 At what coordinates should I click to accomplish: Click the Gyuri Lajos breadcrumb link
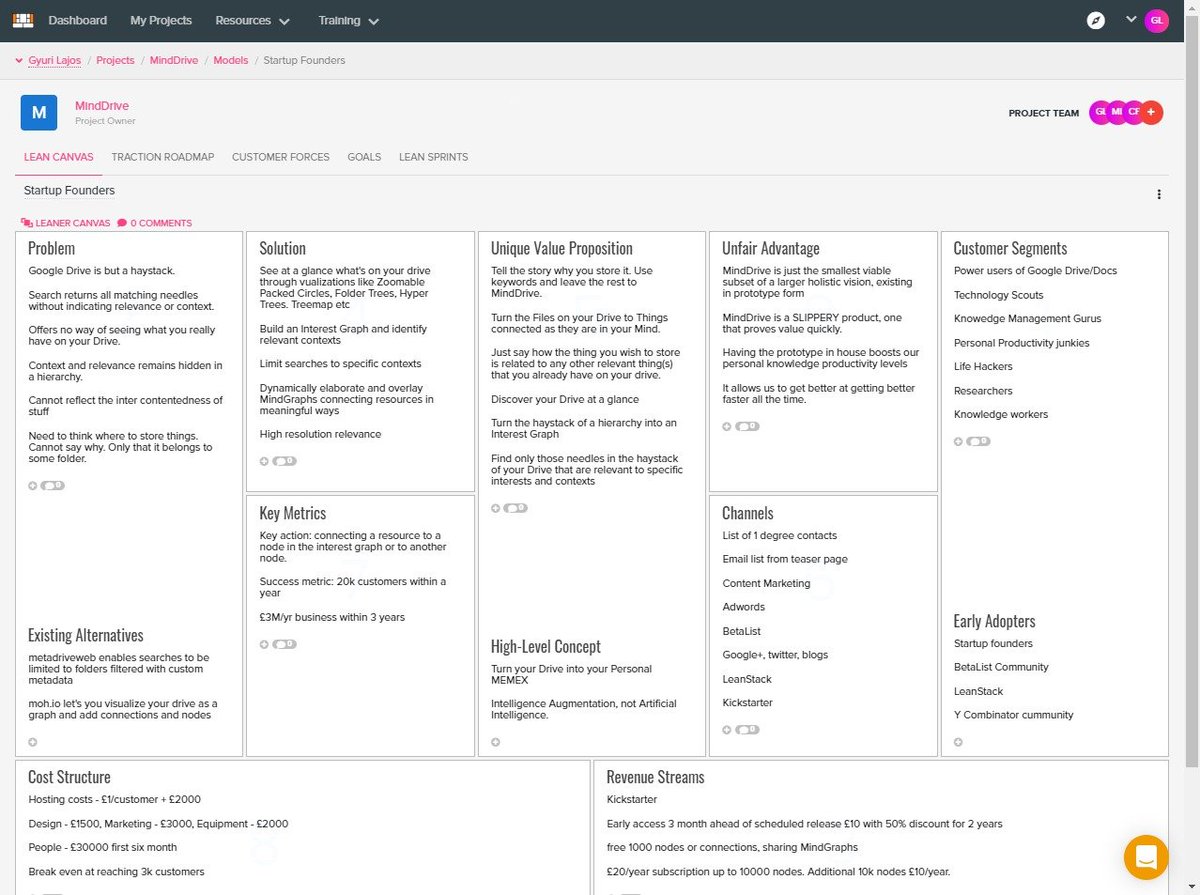(x=57, y=61)
